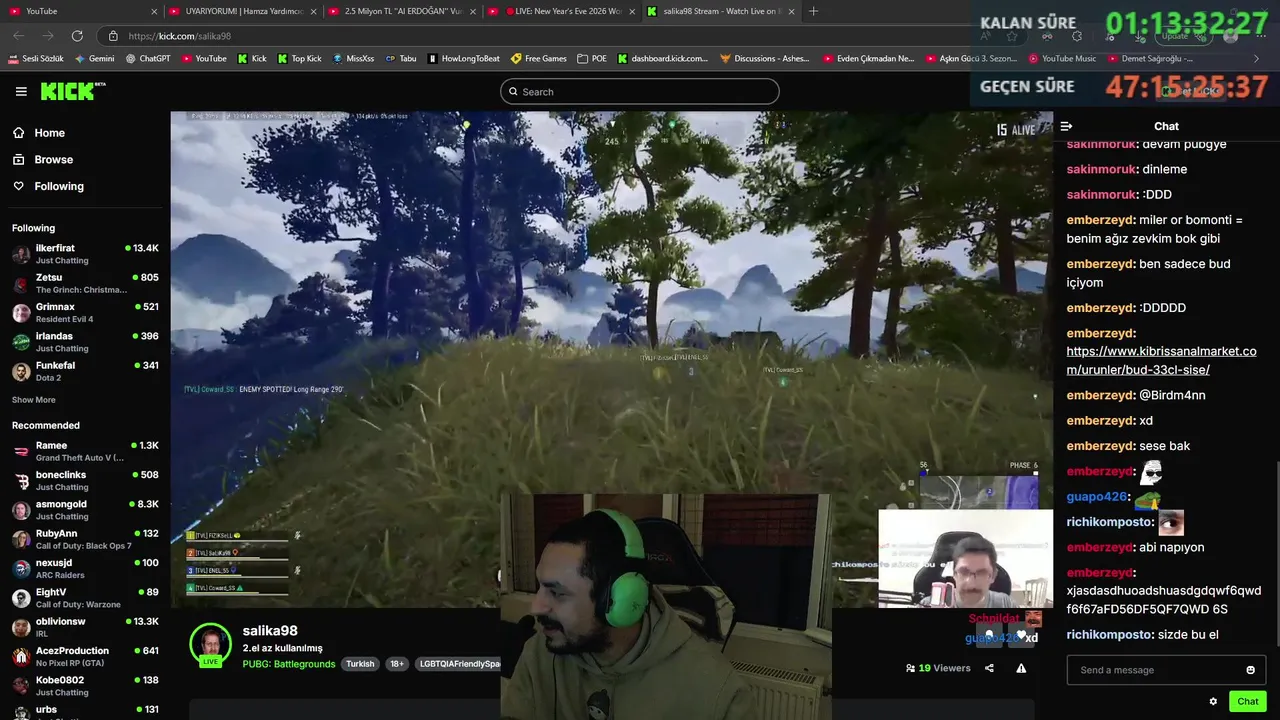1280x720 pixels.
Task: Open the ChatGPT bookmark
Action: coord(148,59)
